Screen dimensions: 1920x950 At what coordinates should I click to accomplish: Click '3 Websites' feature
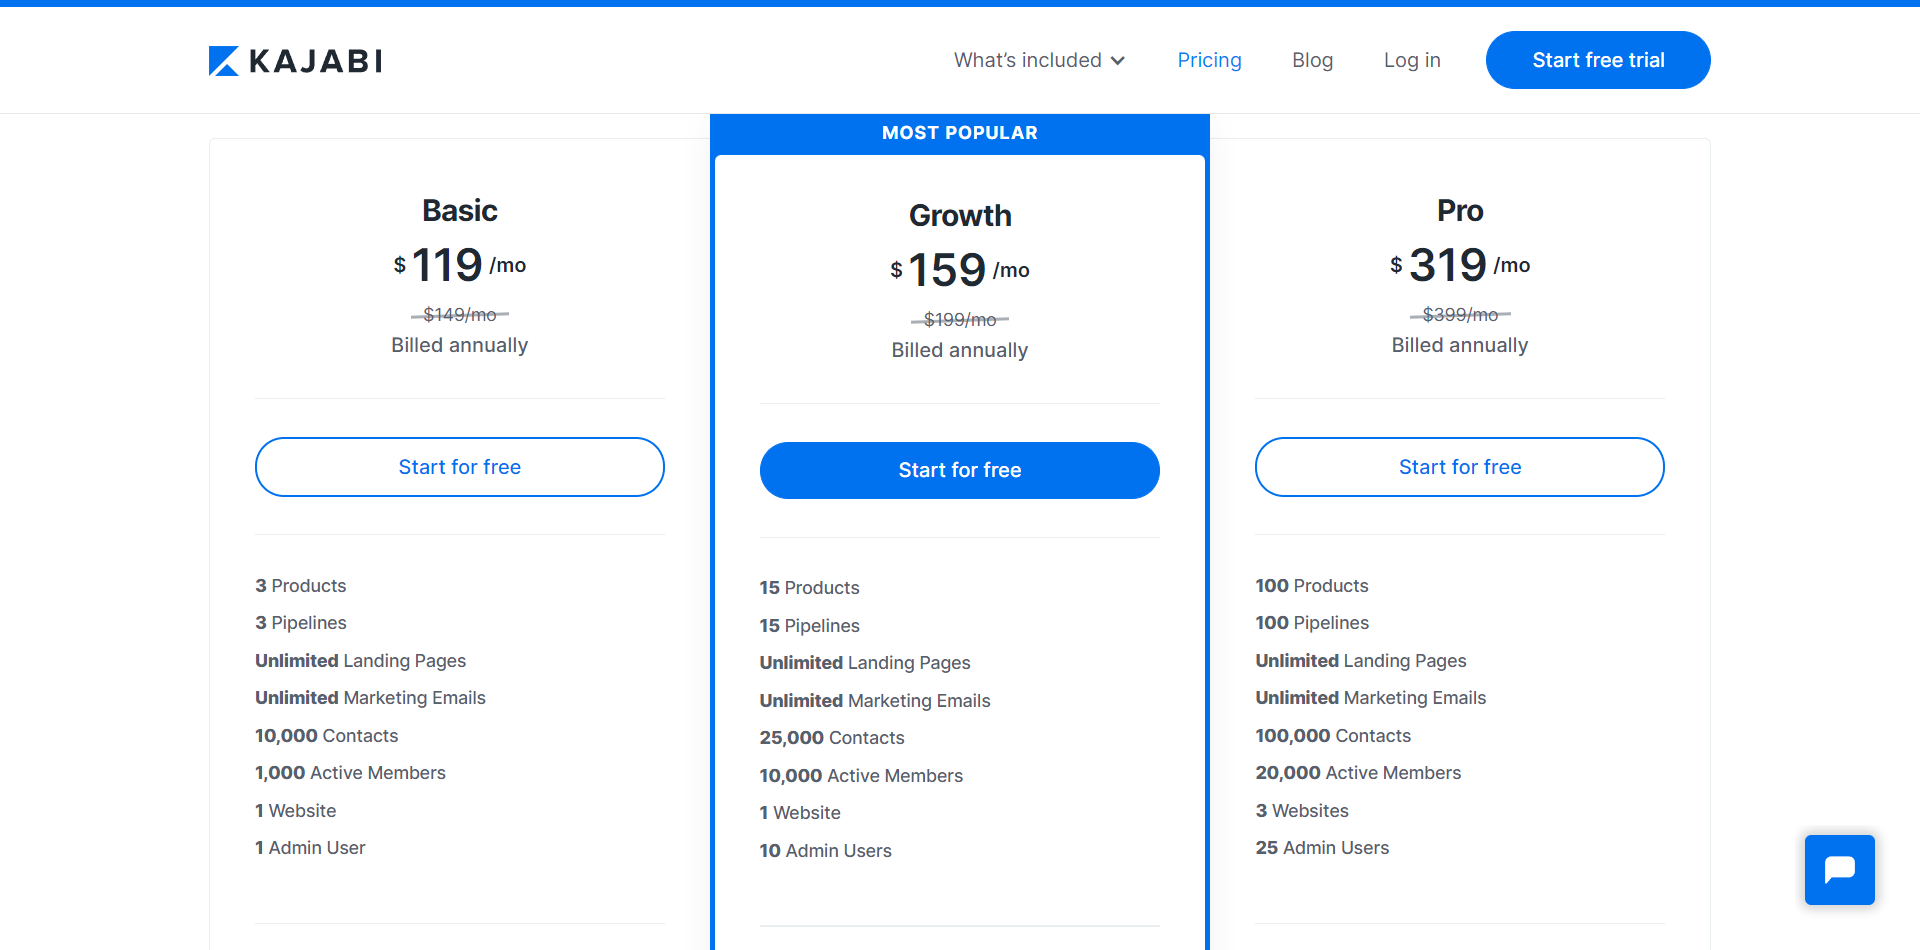pyautogui.click(x=1302, y=811)
